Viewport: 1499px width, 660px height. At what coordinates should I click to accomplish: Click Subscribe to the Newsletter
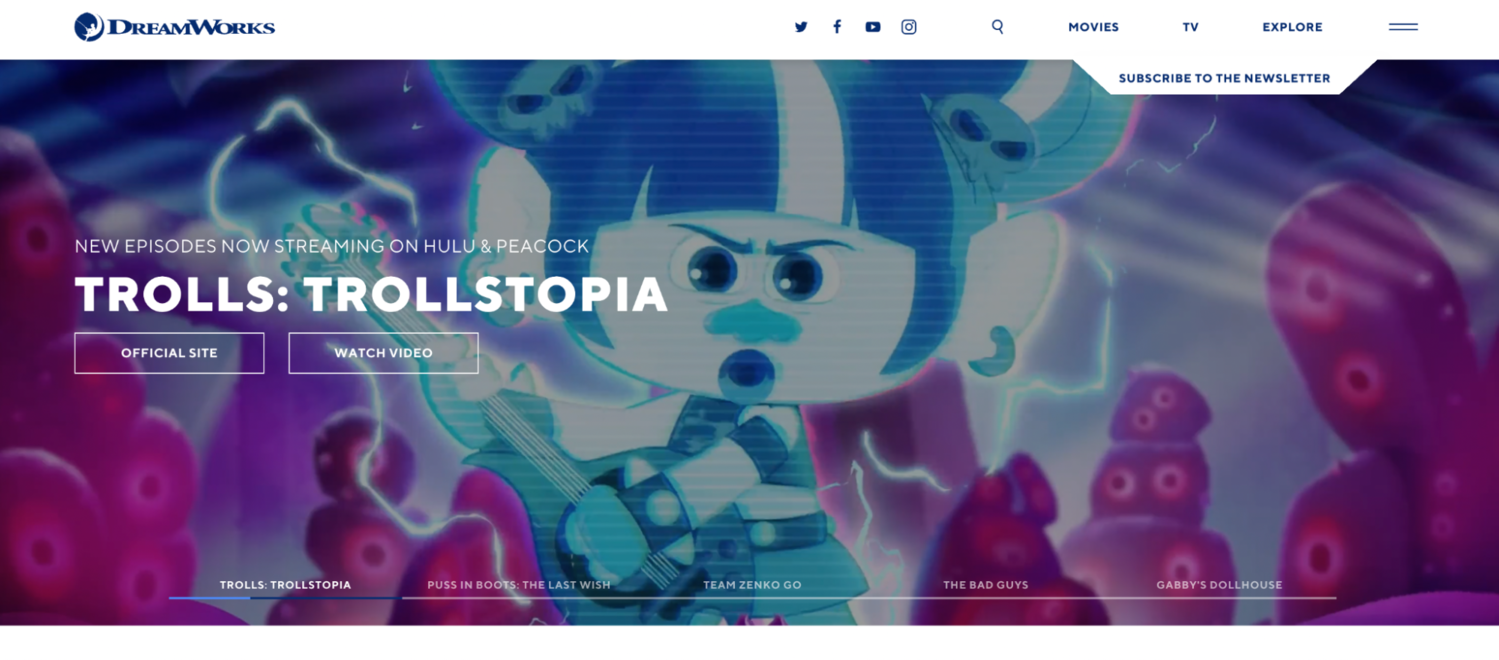1224,78
